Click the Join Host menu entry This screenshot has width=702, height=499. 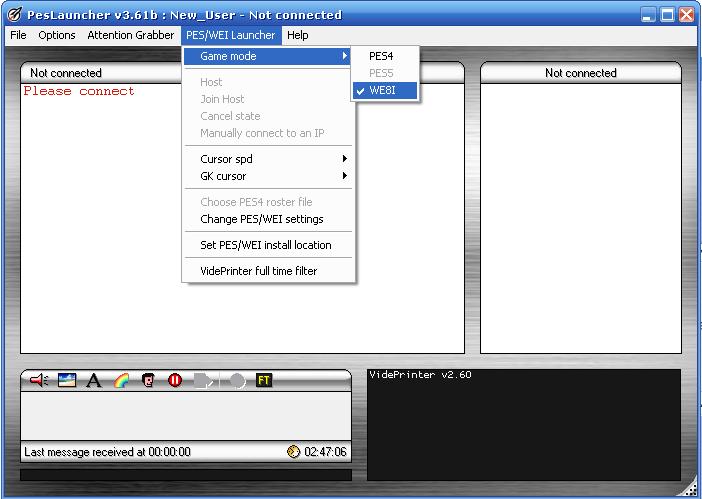point(267,99)
